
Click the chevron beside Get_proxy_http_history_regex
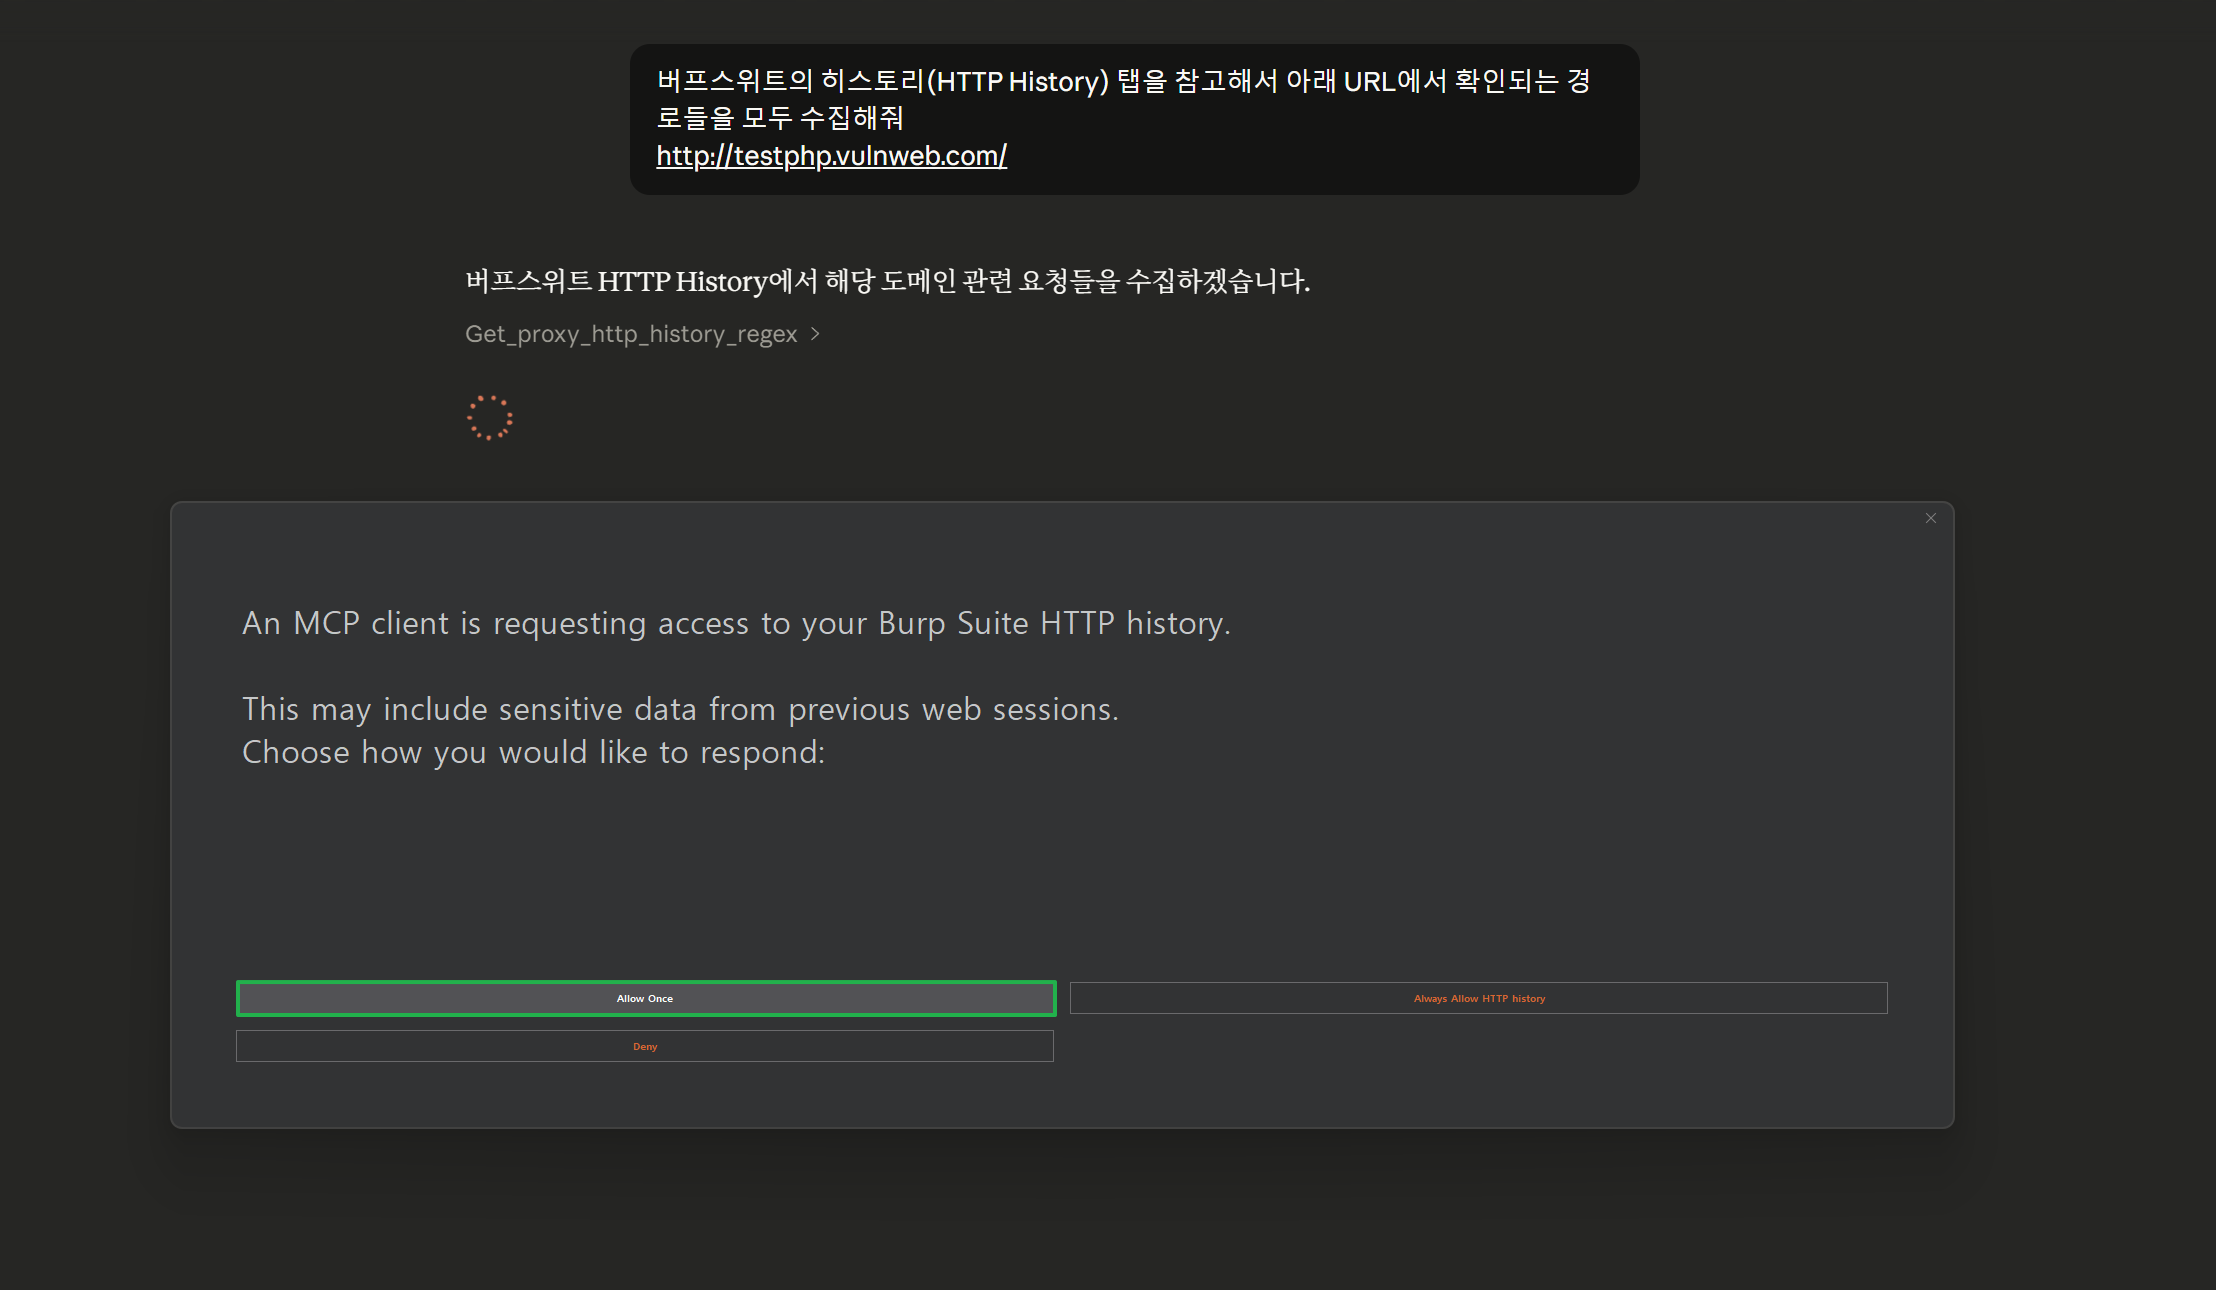815,334
